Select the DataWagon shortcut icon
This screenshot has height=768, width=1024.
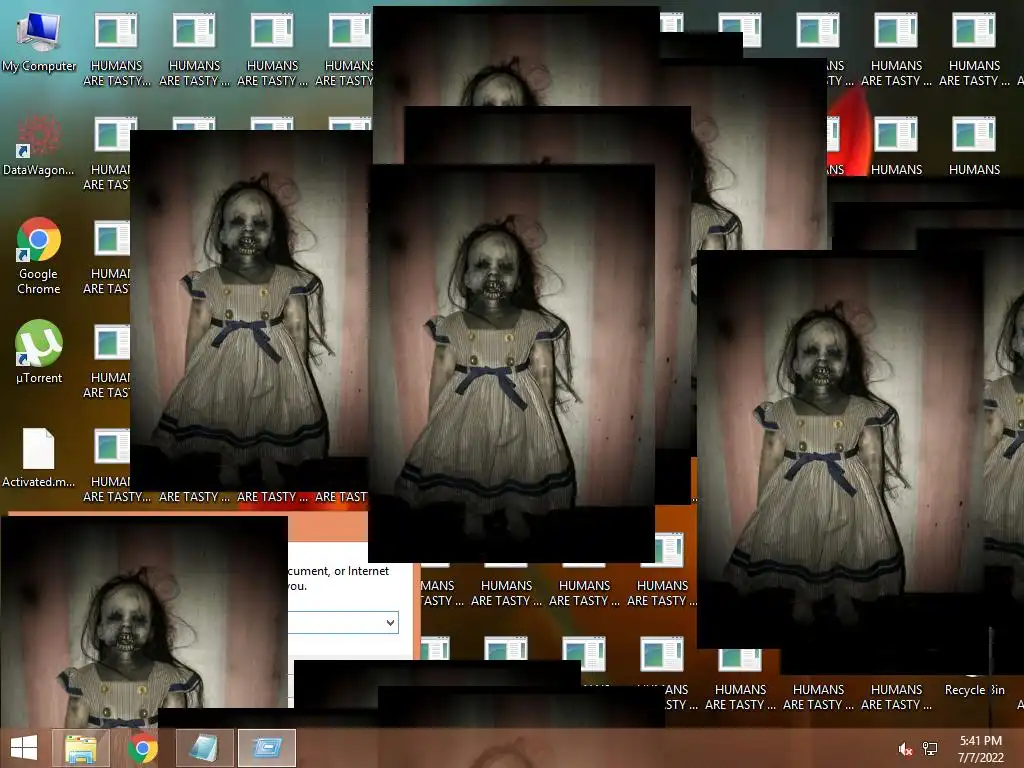point(39,146)
